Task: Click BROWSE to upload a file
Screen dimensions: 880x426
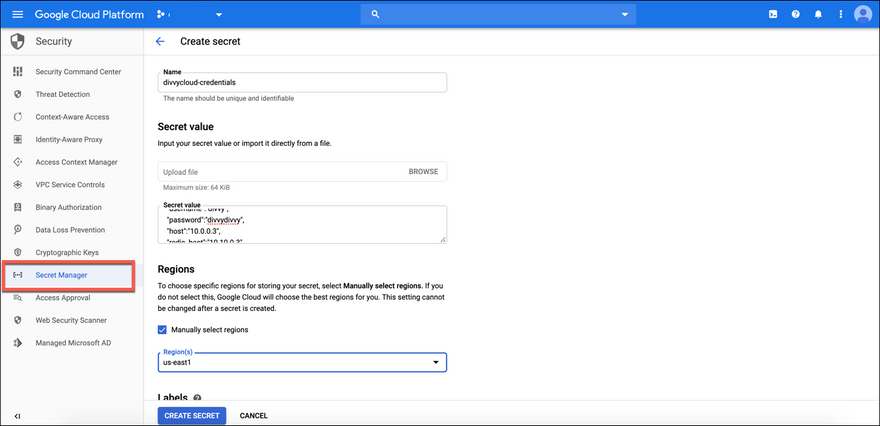Action: 423,172
